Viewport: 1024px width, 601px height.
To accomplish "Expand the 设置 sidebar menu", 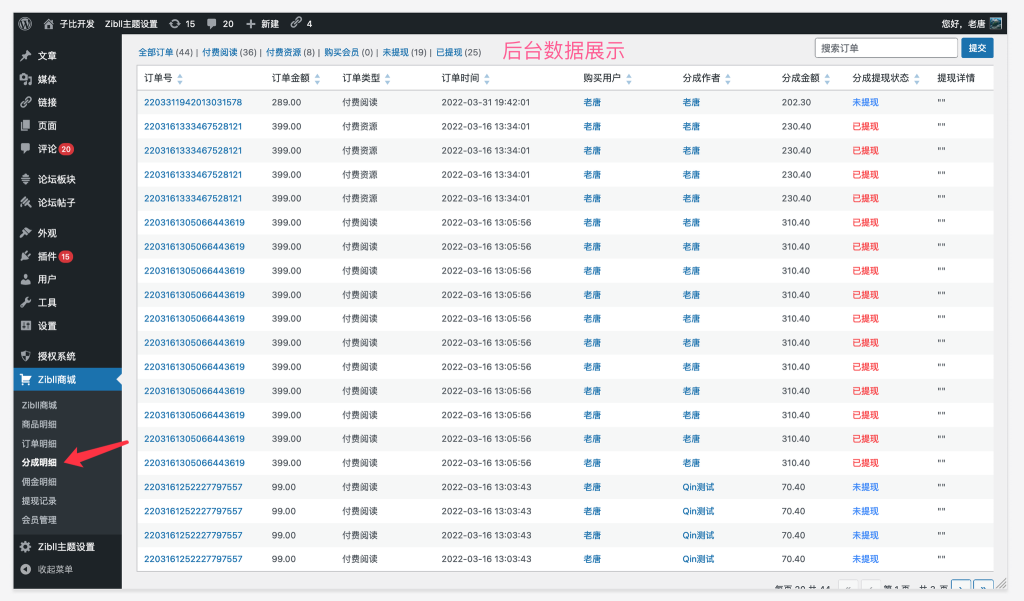I will (41, 325).
